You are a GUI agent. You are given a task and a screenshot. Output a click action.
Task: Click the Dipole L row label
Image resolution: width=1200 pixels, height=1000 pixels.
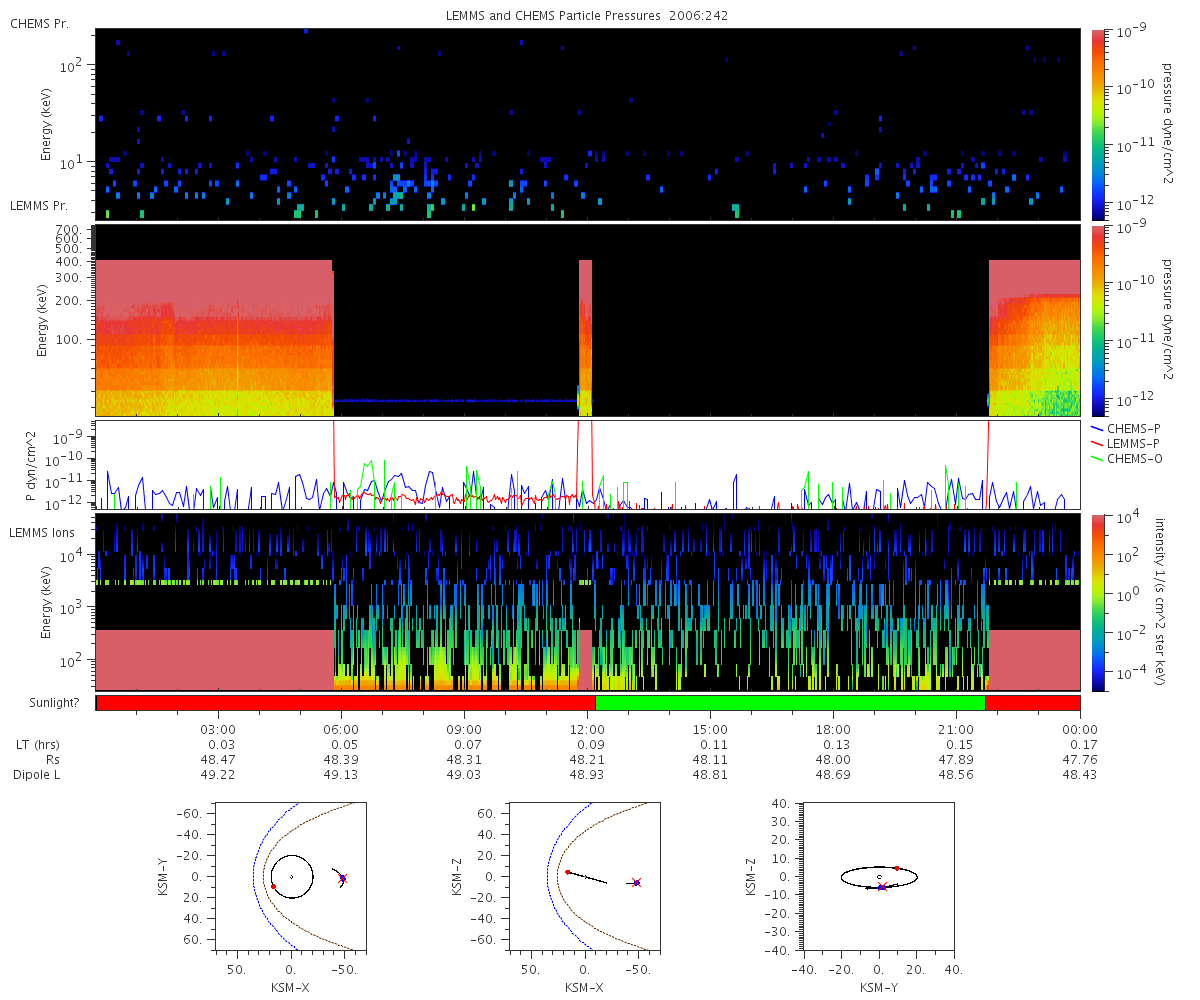click(x=40, y=775)
